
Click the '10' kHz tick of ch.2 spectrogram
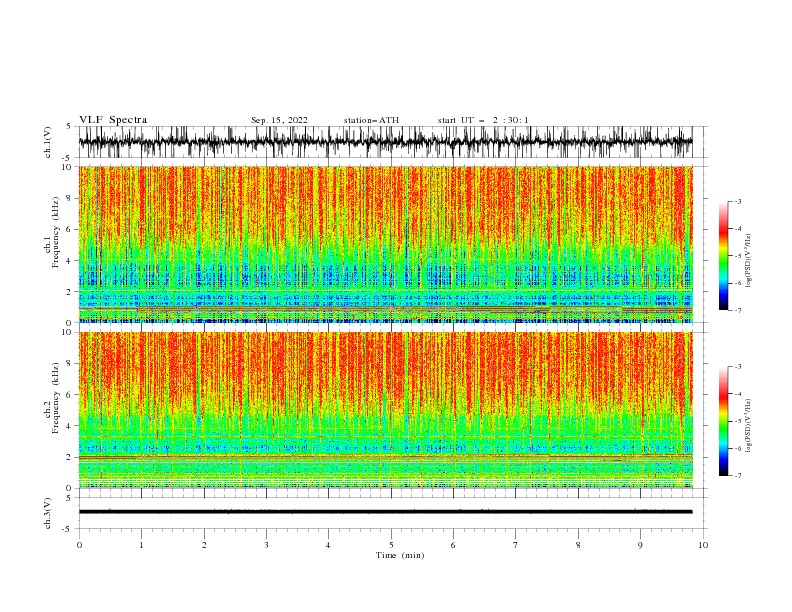(67, 332)
